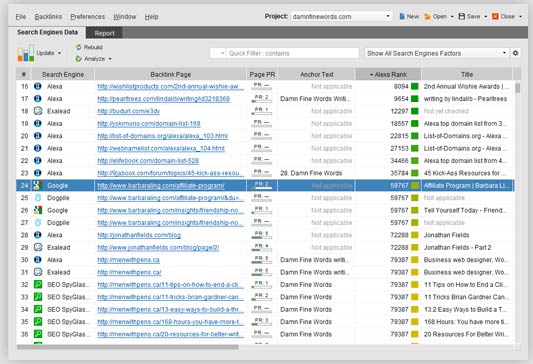
Task: Open the Window menu
Action: point(124,17)
